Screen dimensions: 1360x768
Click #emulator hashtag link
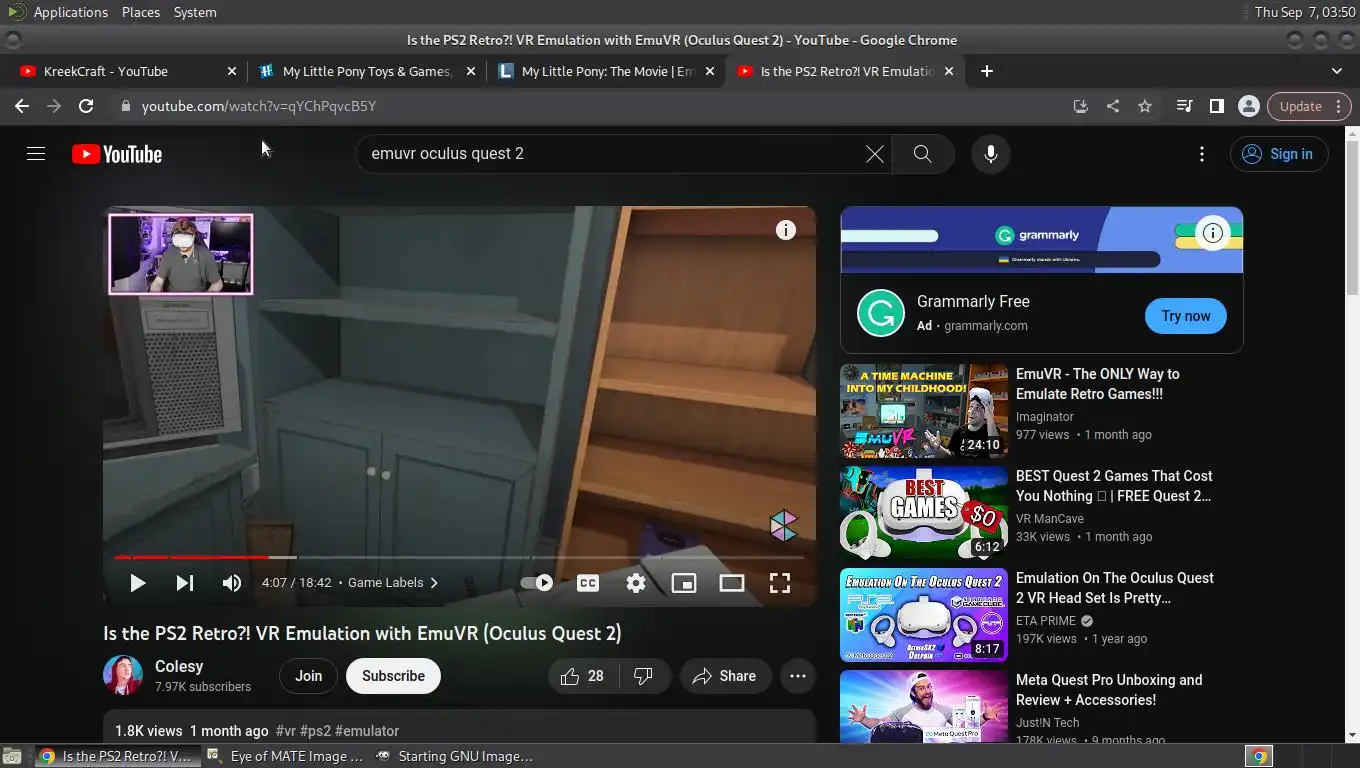point(367,731)
